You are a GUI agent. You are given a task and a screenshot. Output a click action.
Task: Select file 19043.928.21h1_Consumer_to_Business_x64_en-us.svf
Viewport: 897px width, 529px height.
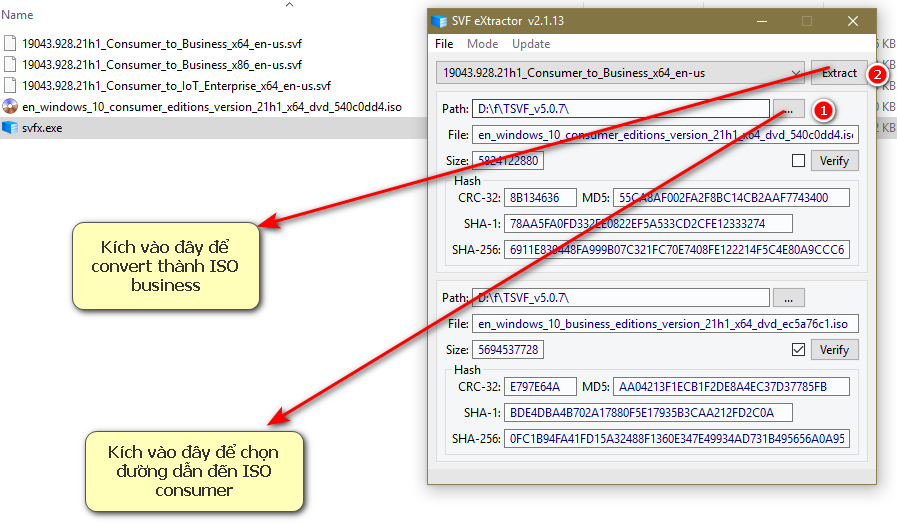tap(162, 43)
